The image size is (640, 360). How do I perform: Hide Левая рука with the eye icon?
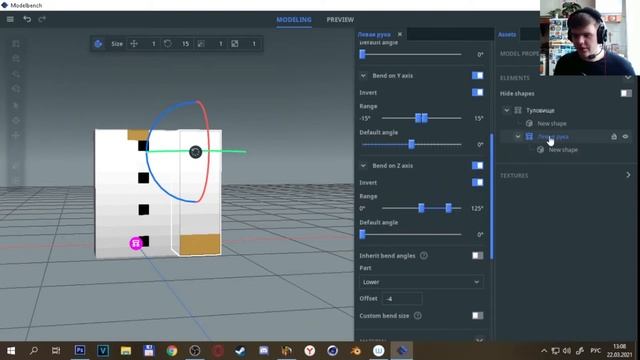click(625, 136)
